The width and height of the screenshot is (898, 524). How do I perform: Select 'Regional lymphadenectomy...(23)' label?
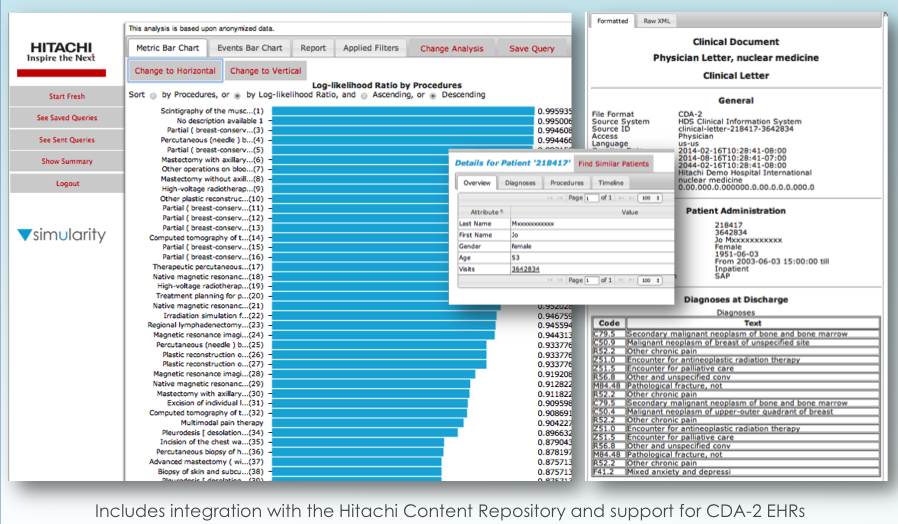[206, 325]
